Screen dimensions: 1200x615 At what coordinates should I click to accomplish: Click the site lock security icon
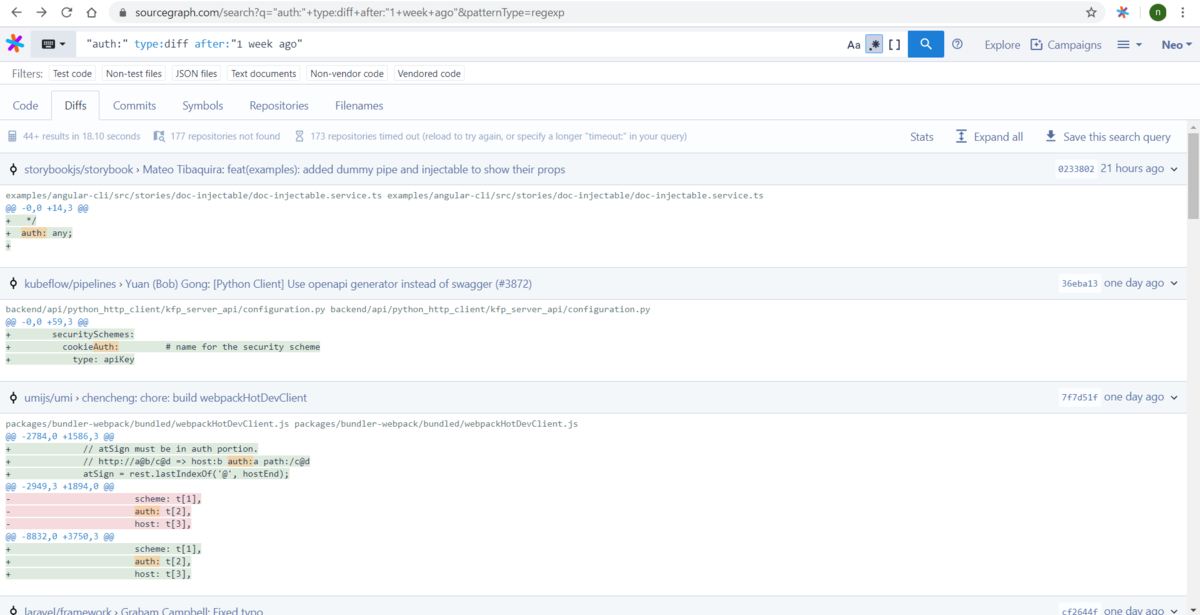point(123,13)
